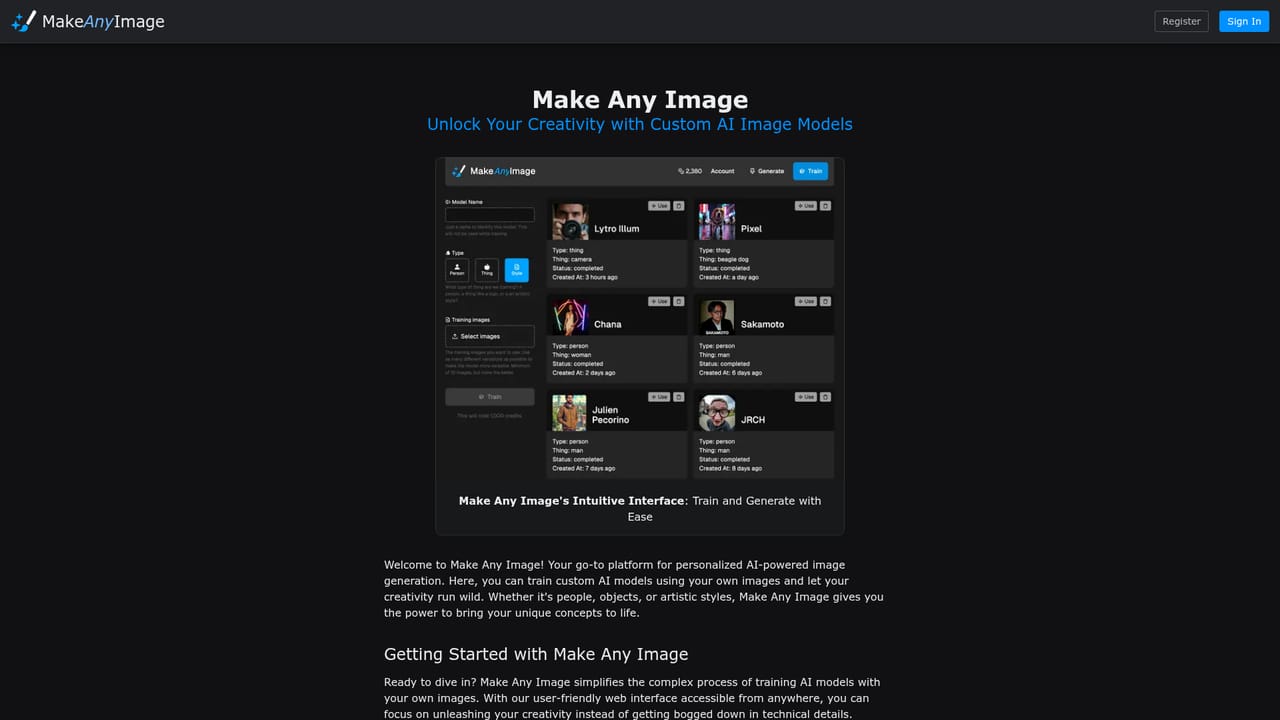Click the Julien Pecorino photo thumbnail
The height and width of the screenshot is (720, 1280).
[570, 413]
